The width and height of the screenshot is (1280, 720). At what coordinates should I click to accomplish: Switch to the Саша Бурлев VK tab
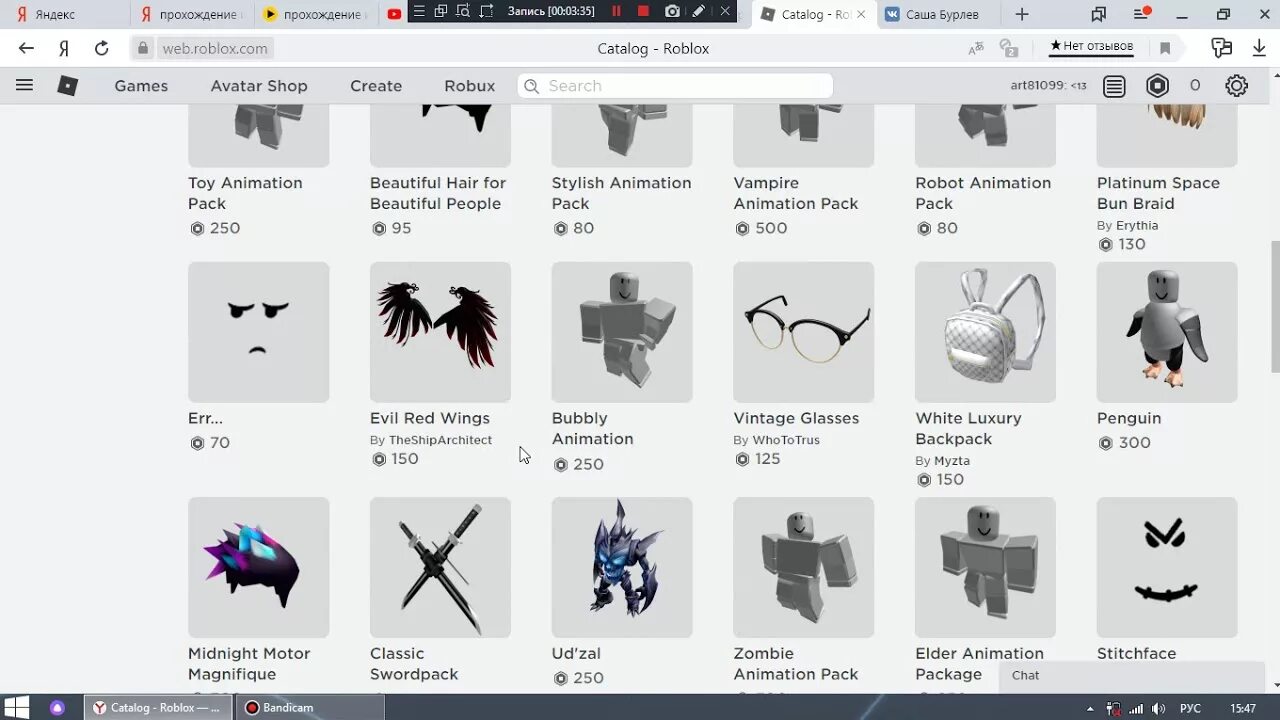pyautogui.click(x=940, y=14)
